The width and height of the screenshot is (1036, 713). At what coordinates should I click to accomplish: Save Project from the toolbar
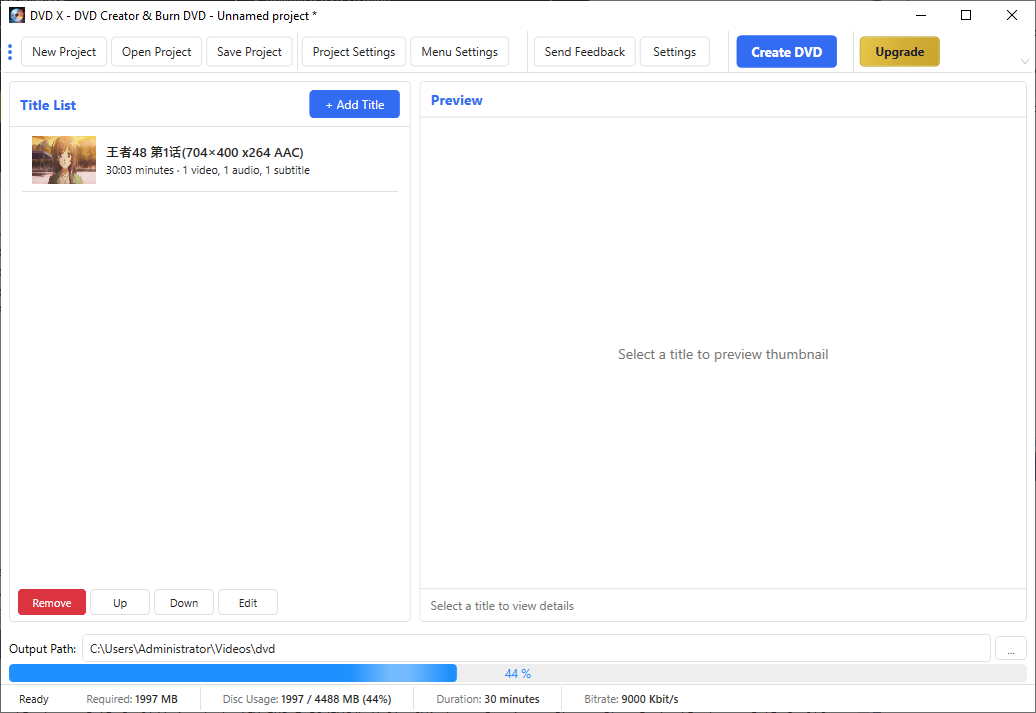click(x=249, y=52)
